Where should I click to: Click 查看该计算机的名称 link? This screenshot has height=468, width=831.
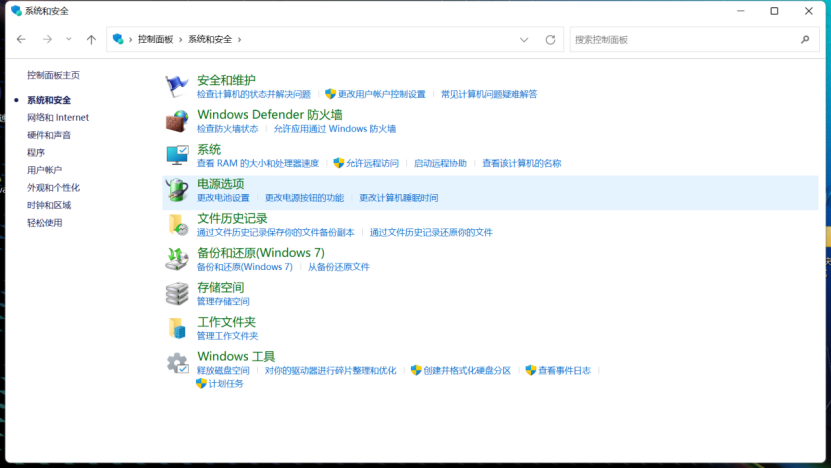[x=521, y=163]
